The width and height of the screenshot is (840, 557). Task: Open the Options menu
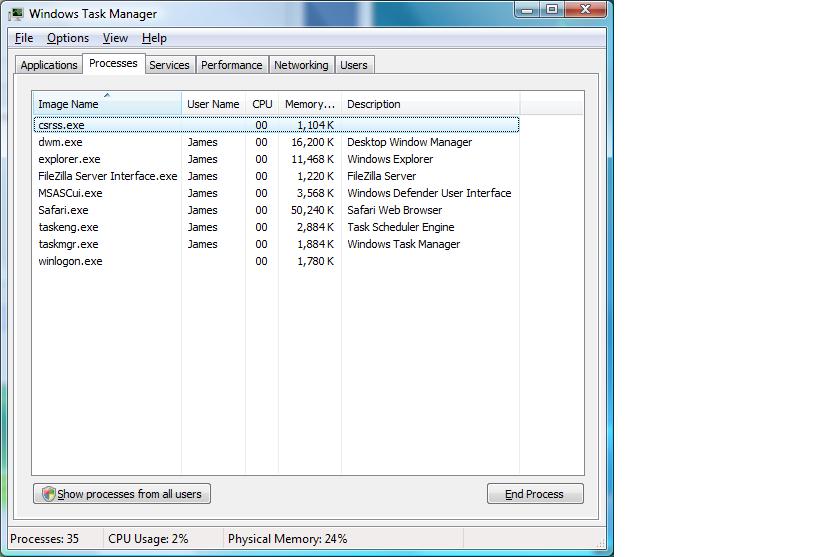68,38
